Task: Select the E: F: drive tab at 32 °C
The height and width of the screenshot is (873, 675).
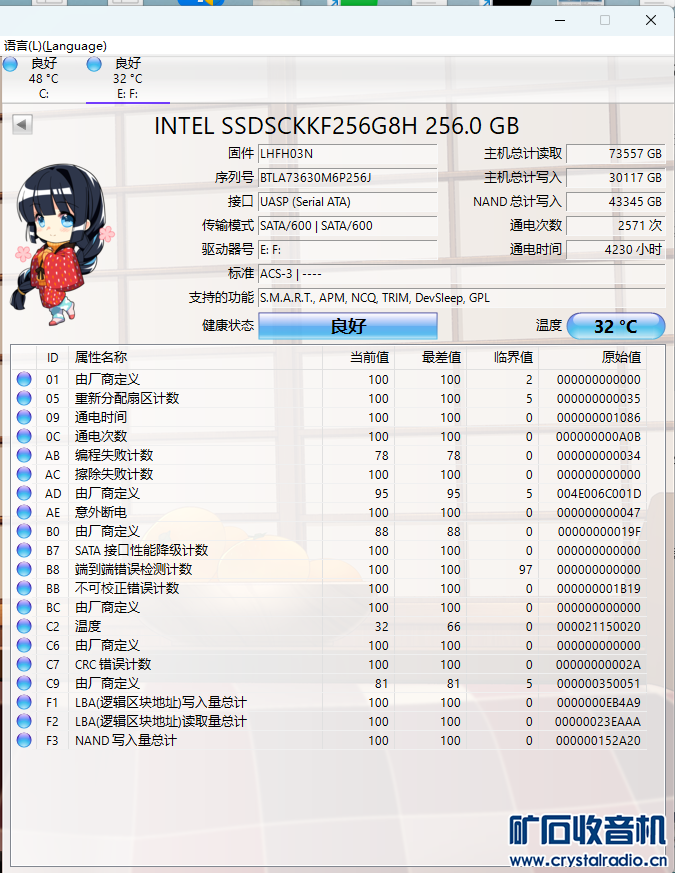Action: [x=128, y=79]
